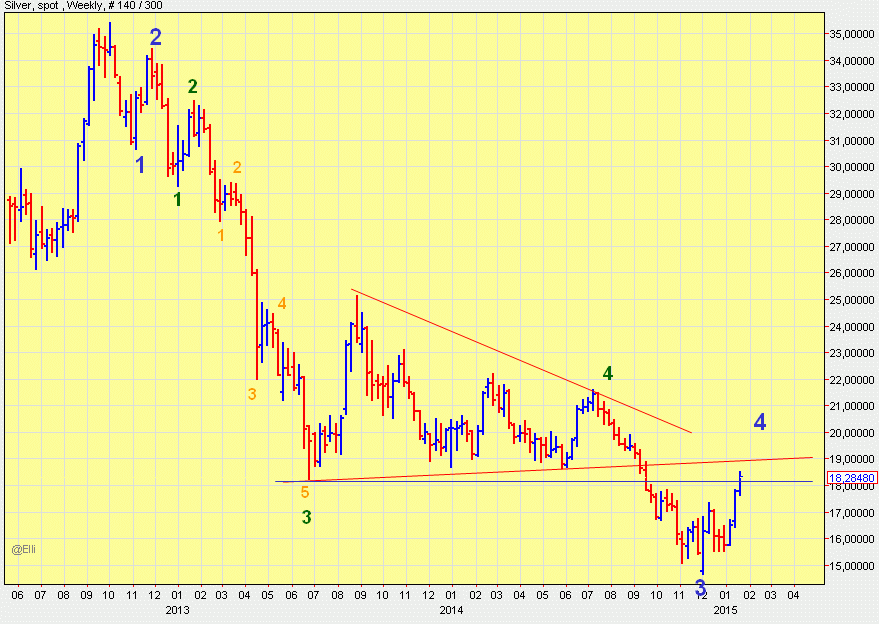
Task: Click the 35,00000 price axis label
Action: (851, 34)
